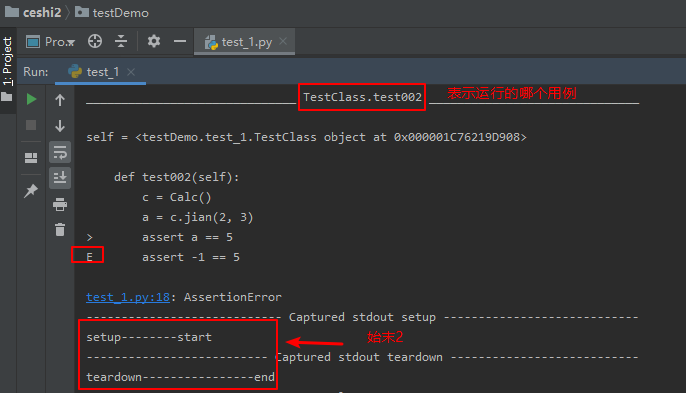Click the green rerun play button
This screenshot has width=686, height=393.
[31, 99]
